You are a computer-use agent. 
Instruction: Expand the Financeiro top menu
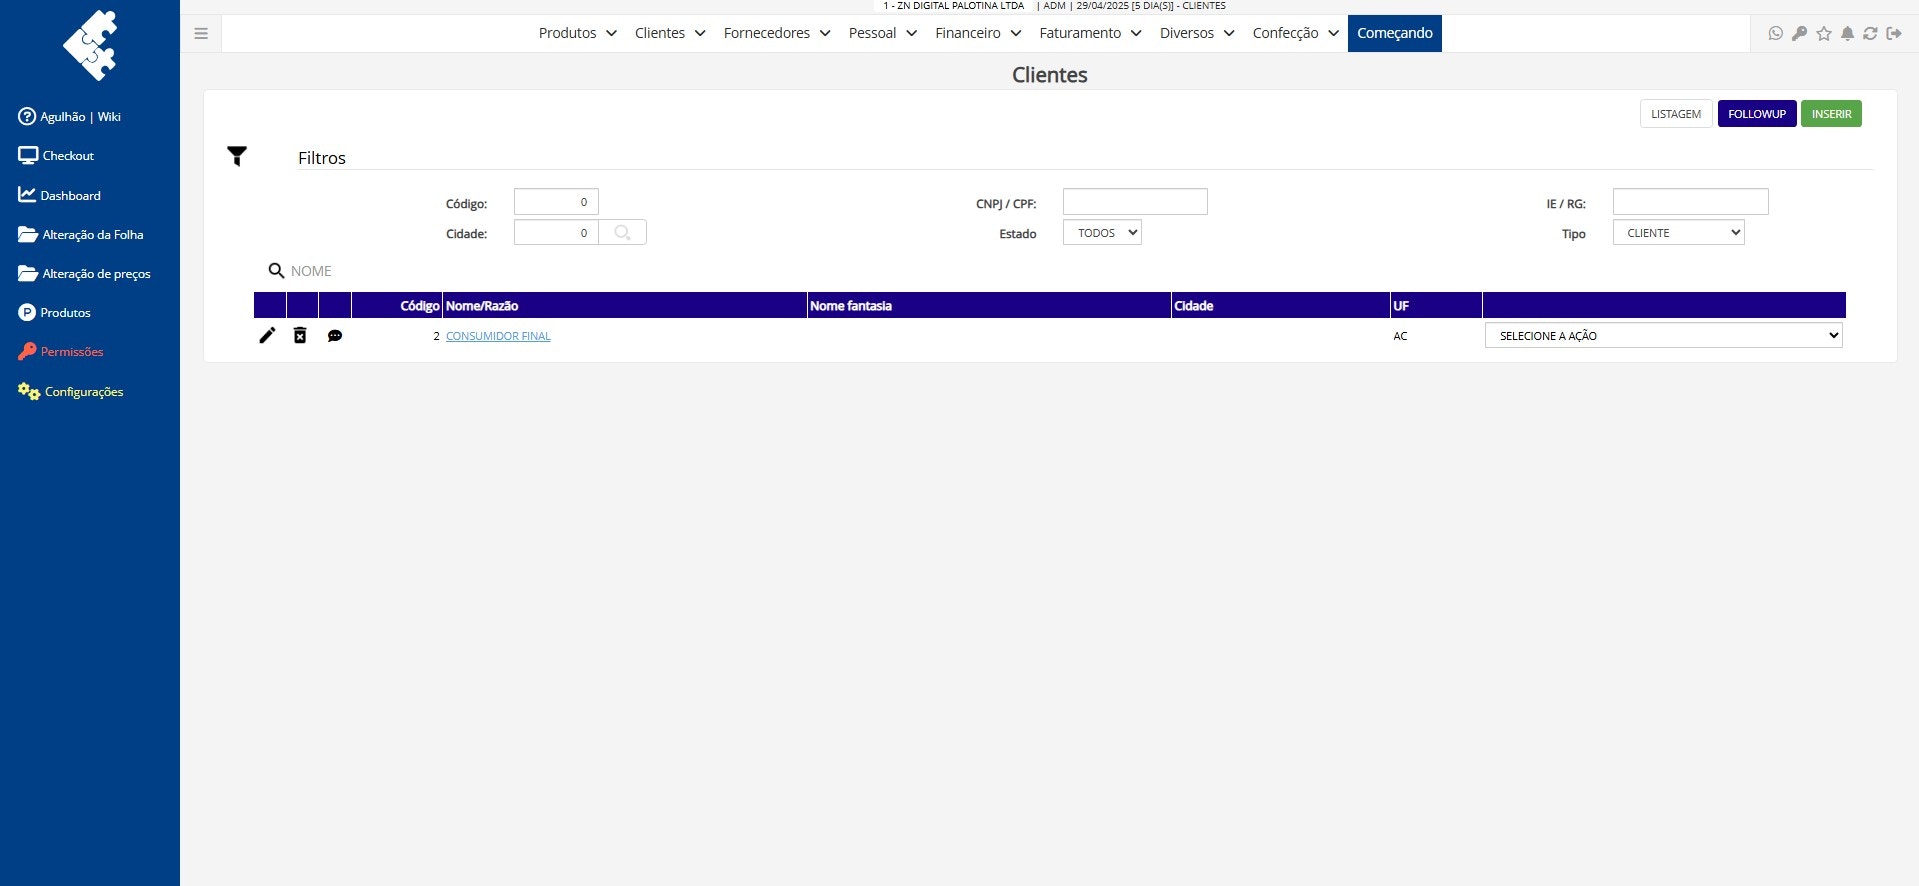point(978,33)
